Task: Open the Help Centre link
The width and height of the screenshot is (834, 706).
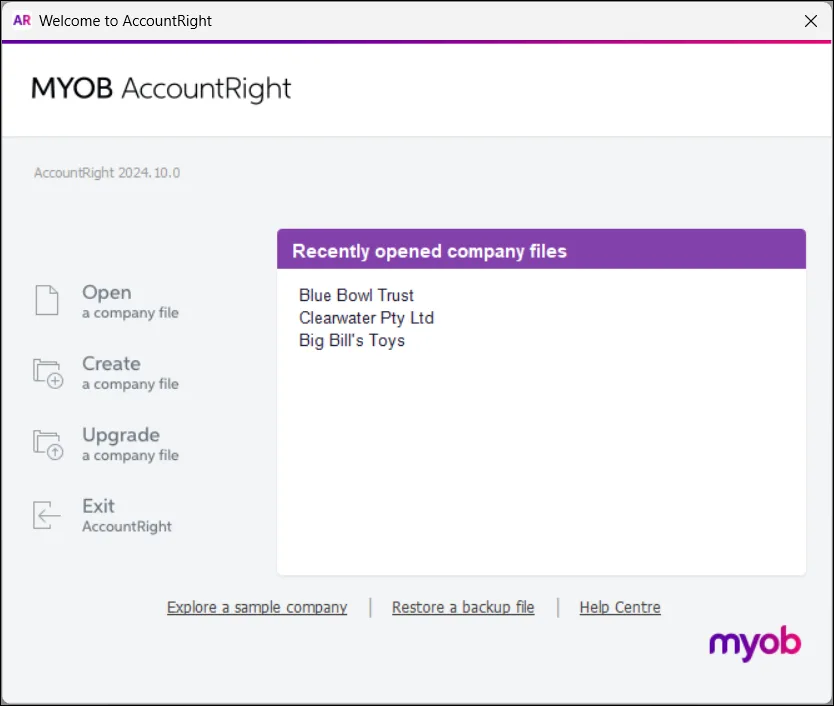Action: 620,607
